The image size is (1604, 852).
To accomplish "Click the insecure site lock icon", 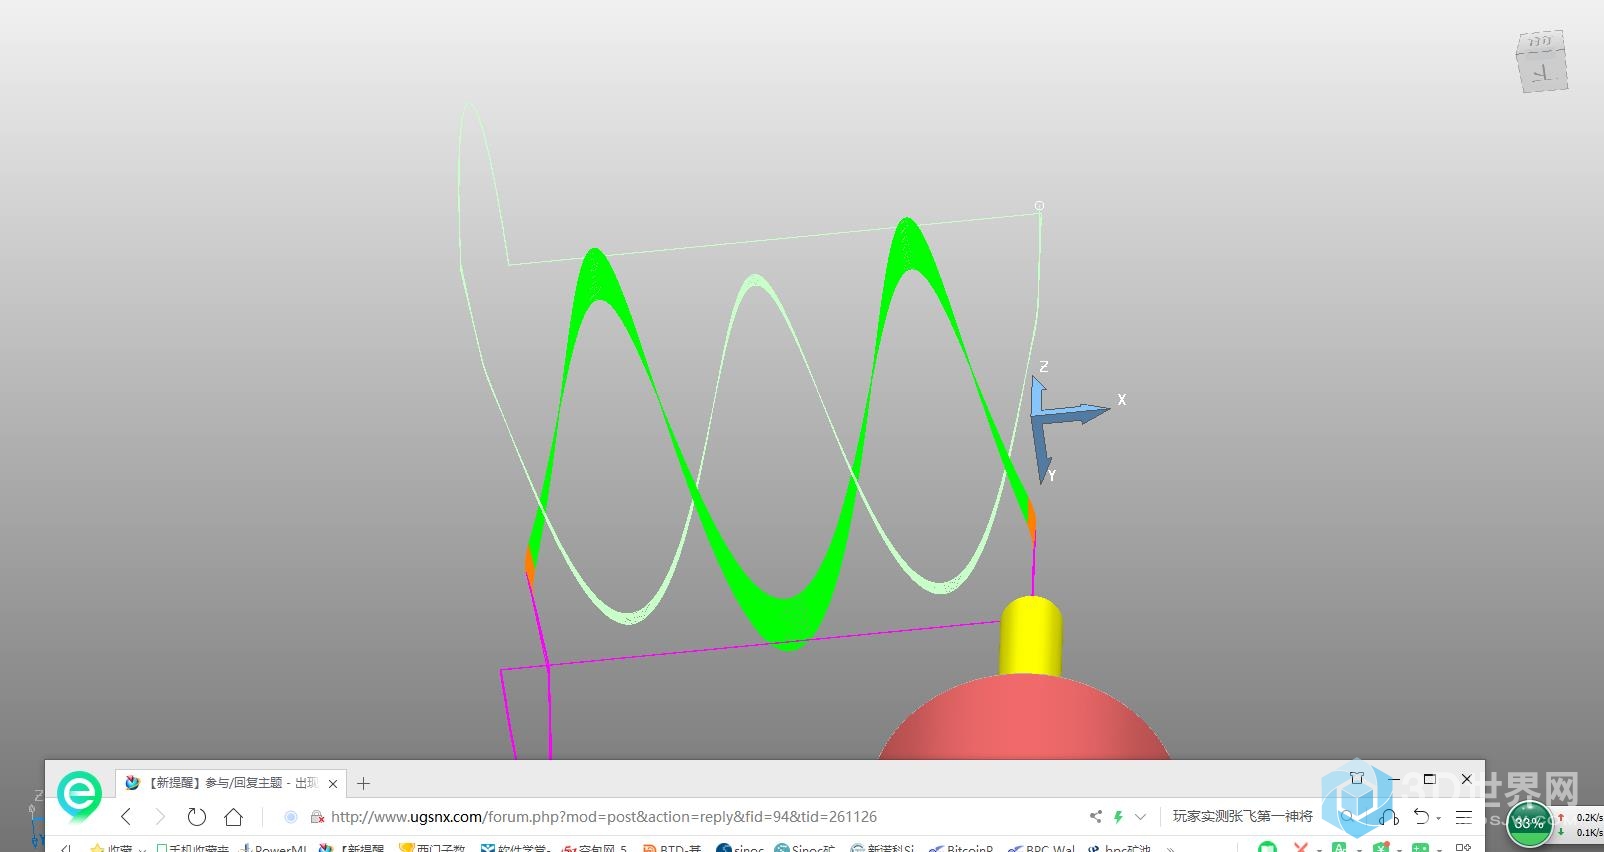I will (x=316, y=817).
